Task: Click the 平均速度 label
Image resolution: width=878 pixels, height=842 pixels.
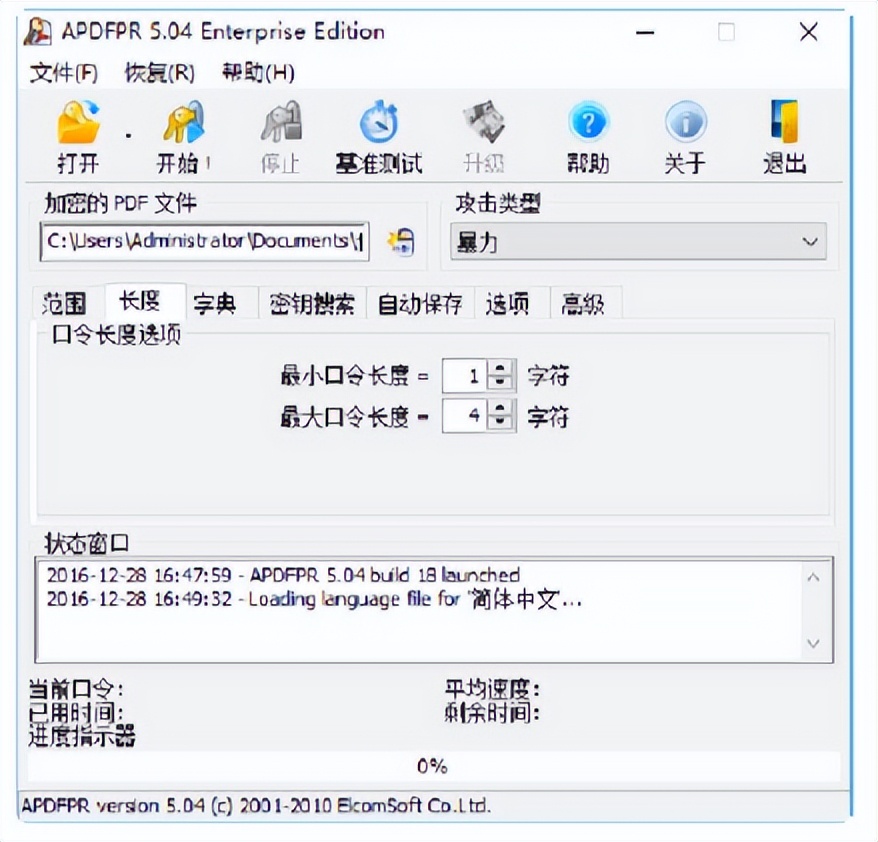Action: [x=492, y=689]
